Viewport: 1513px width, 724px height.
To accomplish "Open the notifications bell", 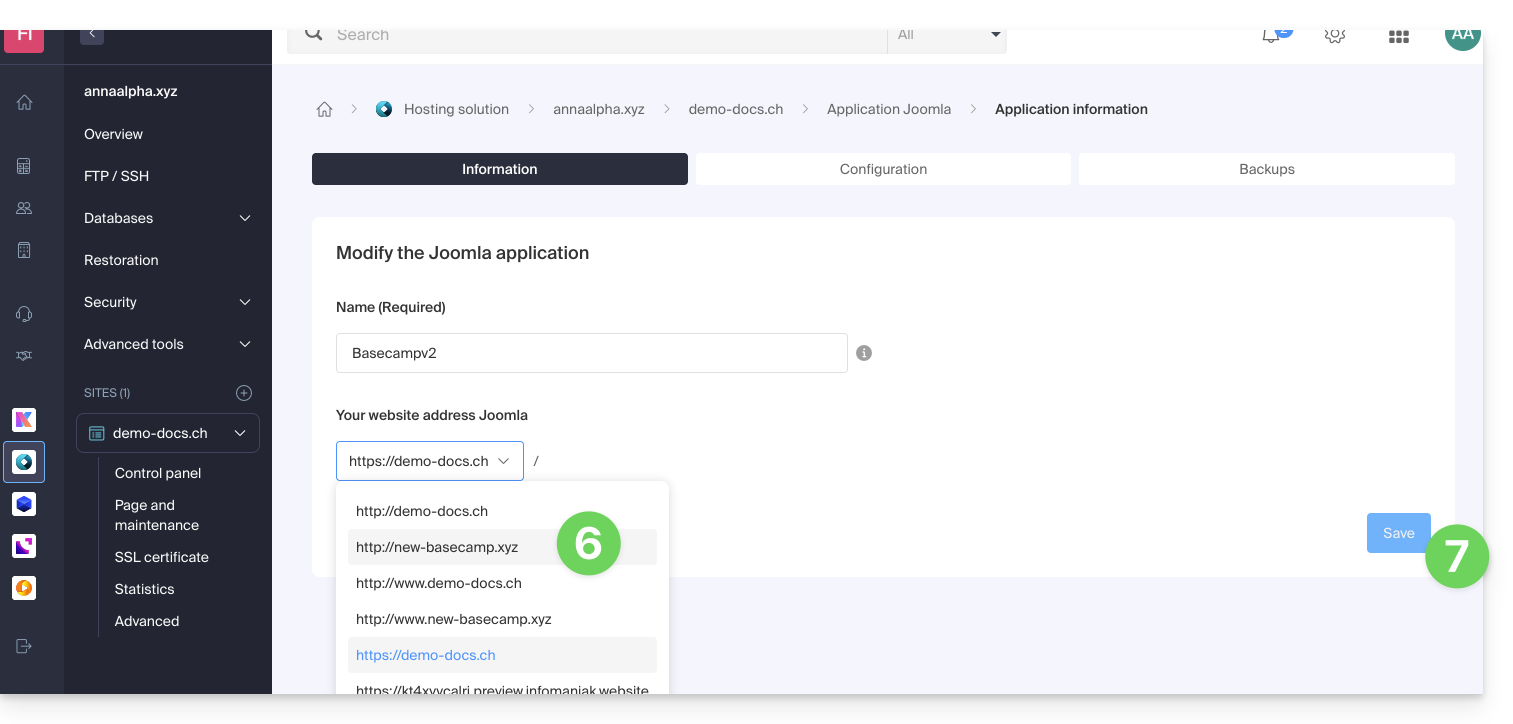I will coord(1271,36).
